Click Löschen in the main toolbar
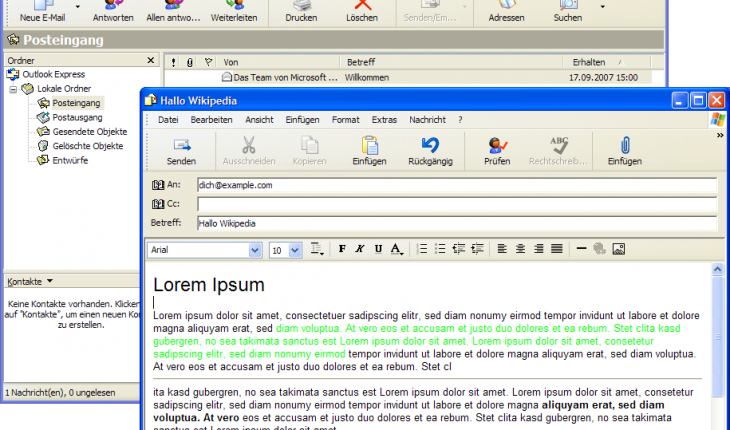 coord(362,12)
